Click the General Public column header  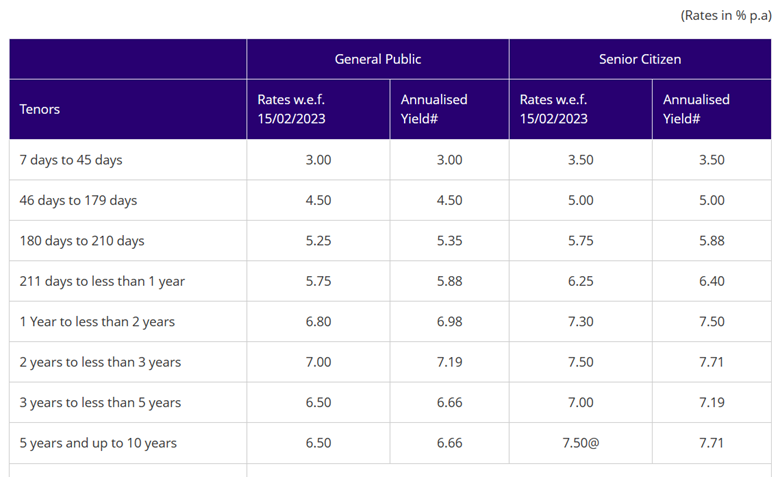(377, 59)
